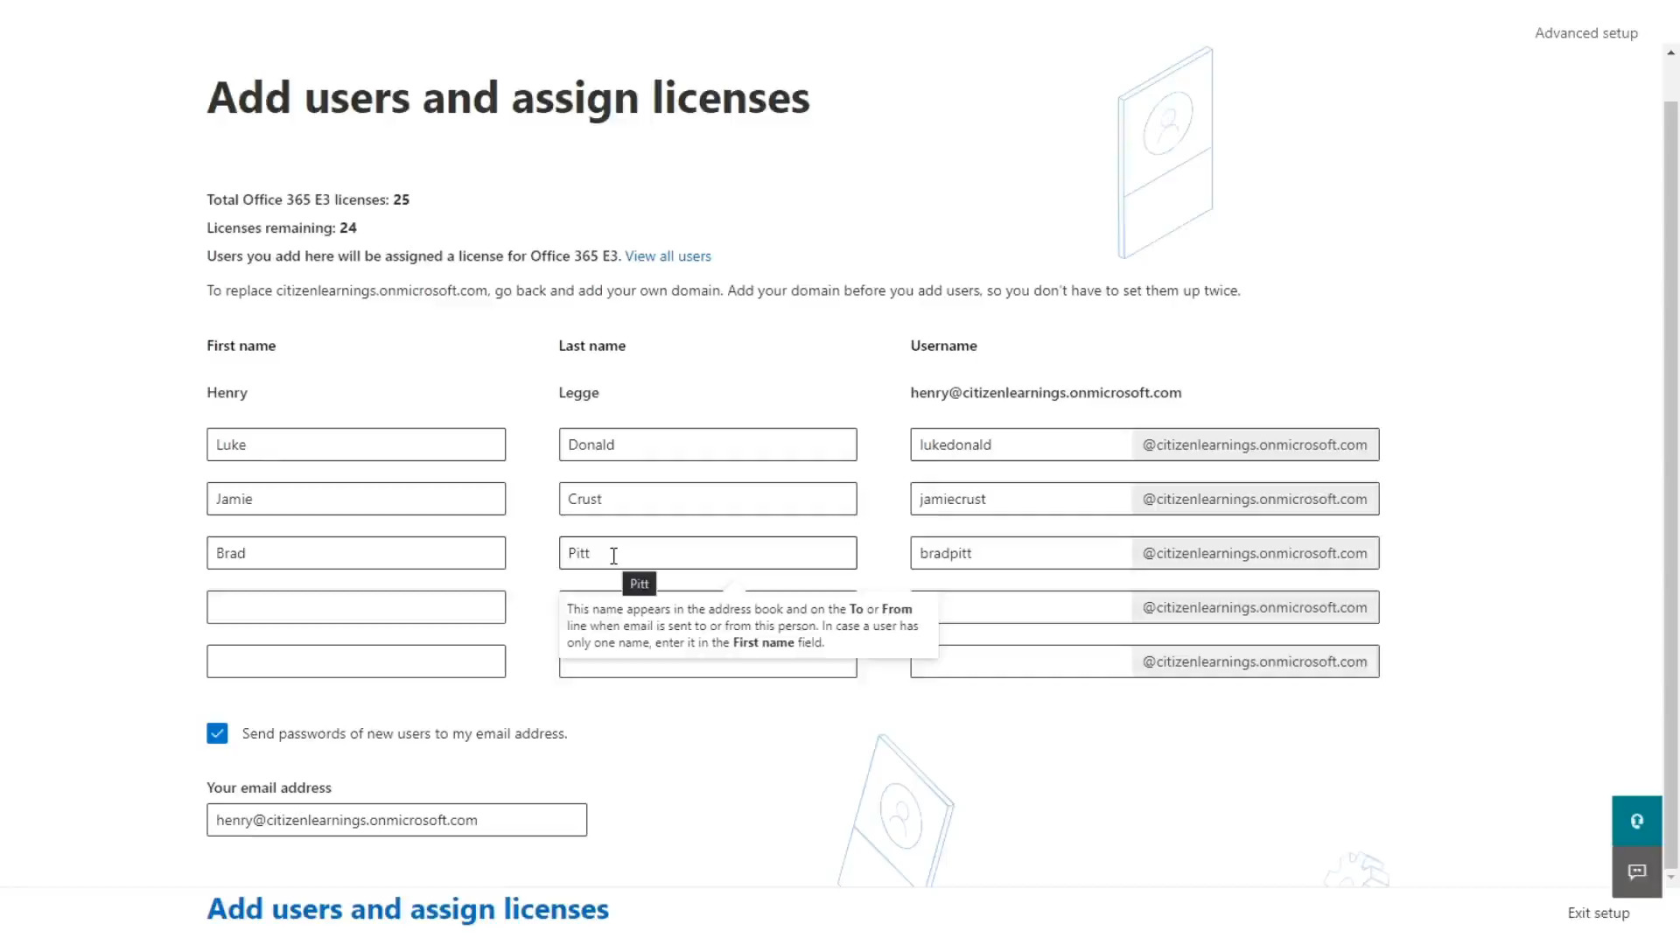Open the feedback chat icon
Viewport: 1680px width, 945px height.
pyautogui.click(x=1636, y=872)
